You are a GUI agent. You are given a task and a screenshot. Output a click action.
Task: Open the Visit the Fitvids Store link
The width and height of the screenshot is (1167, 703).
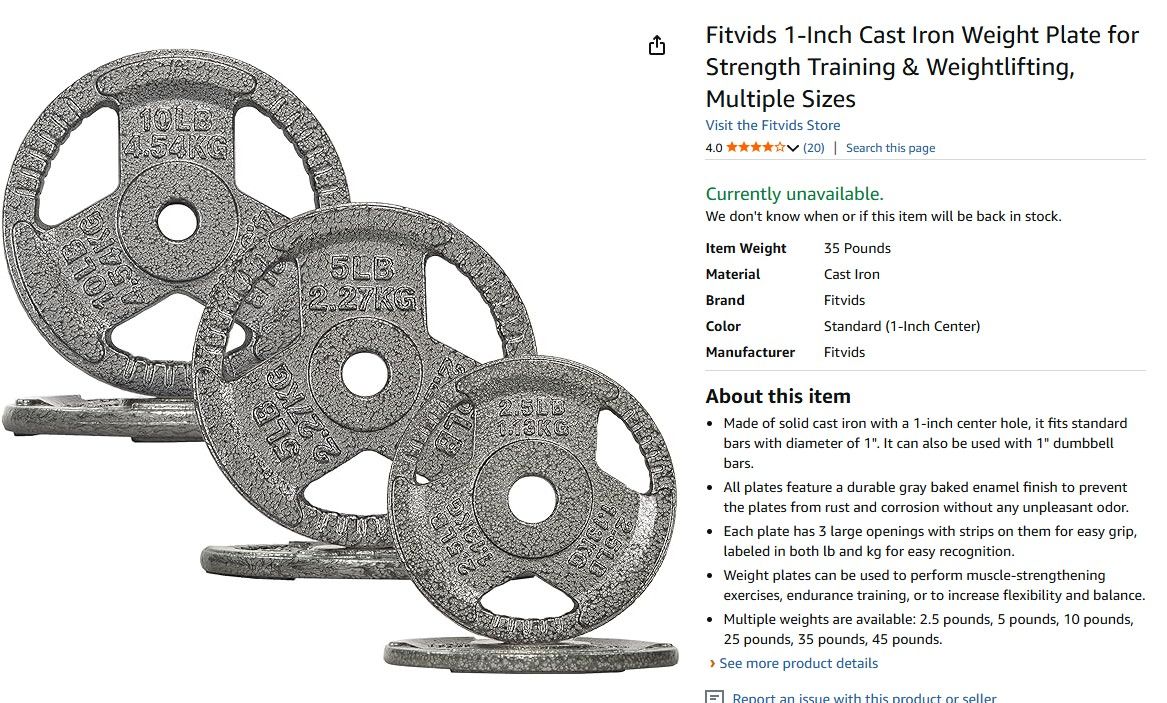point(772,125)
